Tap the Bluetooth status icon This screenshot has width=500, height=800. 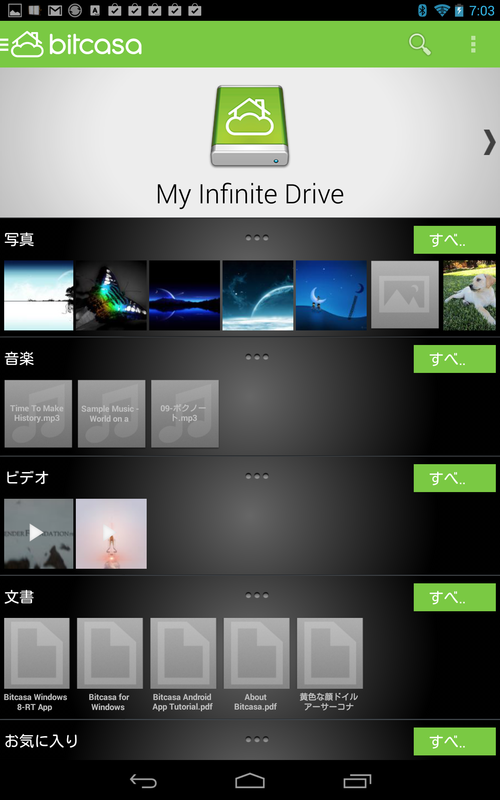pos(422,10)
